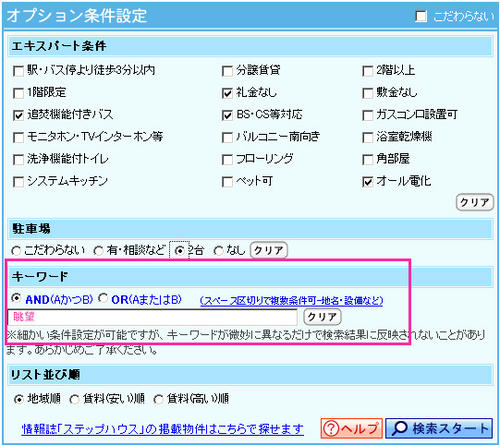Sort by 賃料(安い)順 radio option
The height and width of the screenshot is (445, 500).
(x=74, y=399)
